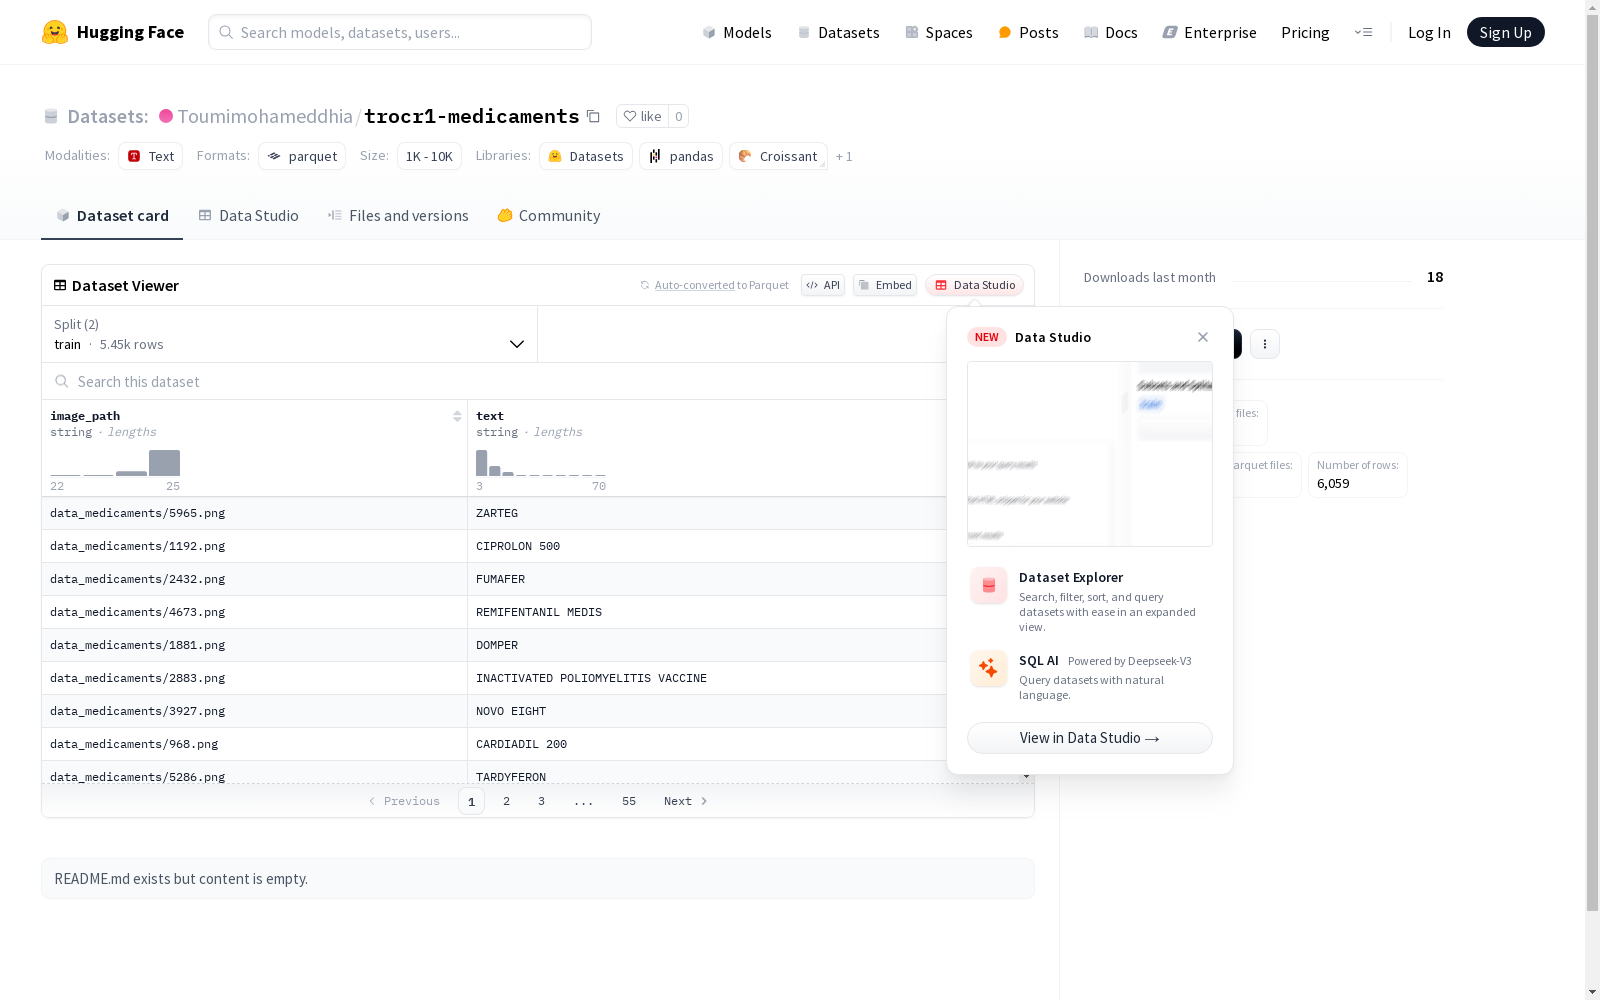Select the parquet format tag
This screenshot has height=1000, width=1600.
[302, 156]
